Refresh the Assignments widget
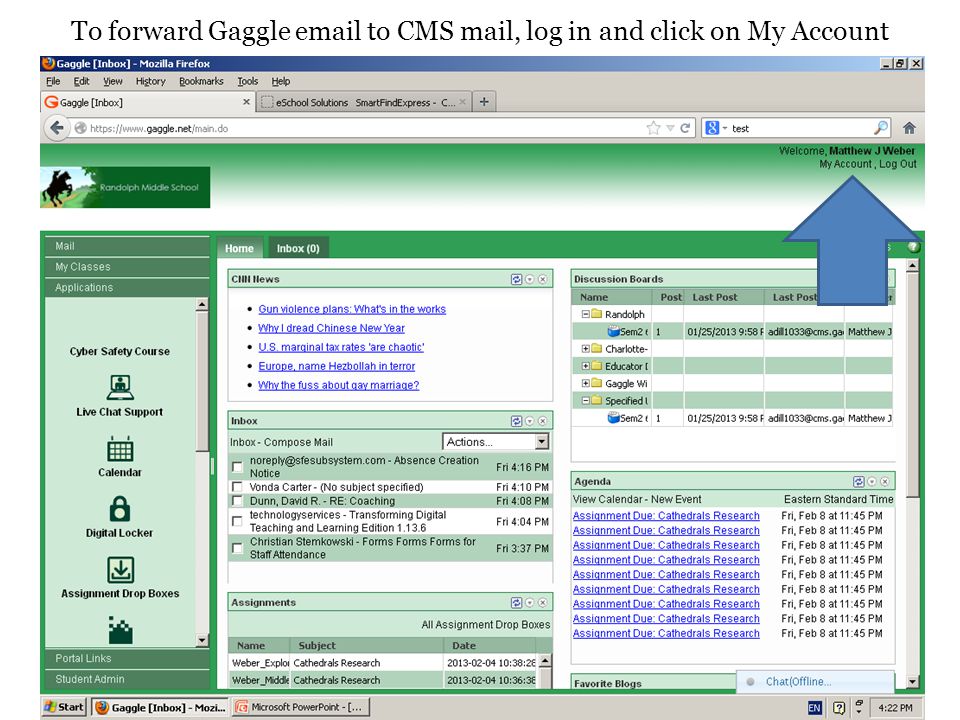 (x=516, y=603)
